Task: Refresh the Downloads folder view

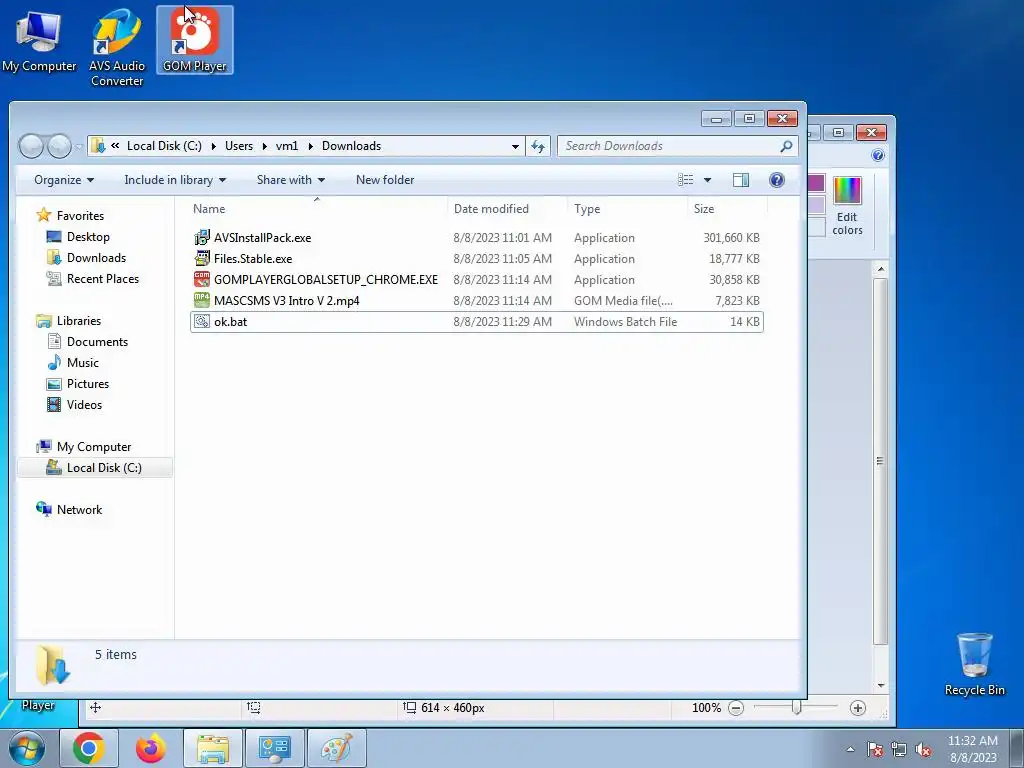Action: (x=538, y=146)
